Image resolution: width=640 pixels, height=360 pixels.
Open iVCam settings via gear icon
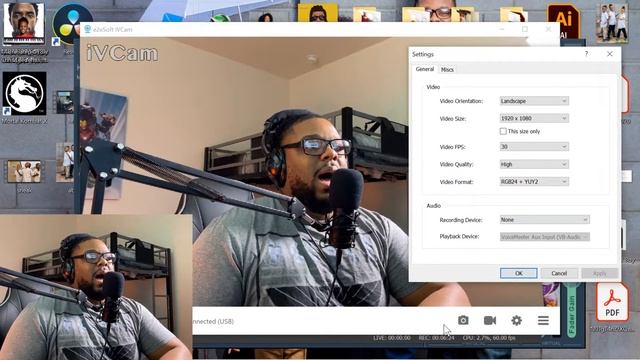coord(516,320)
